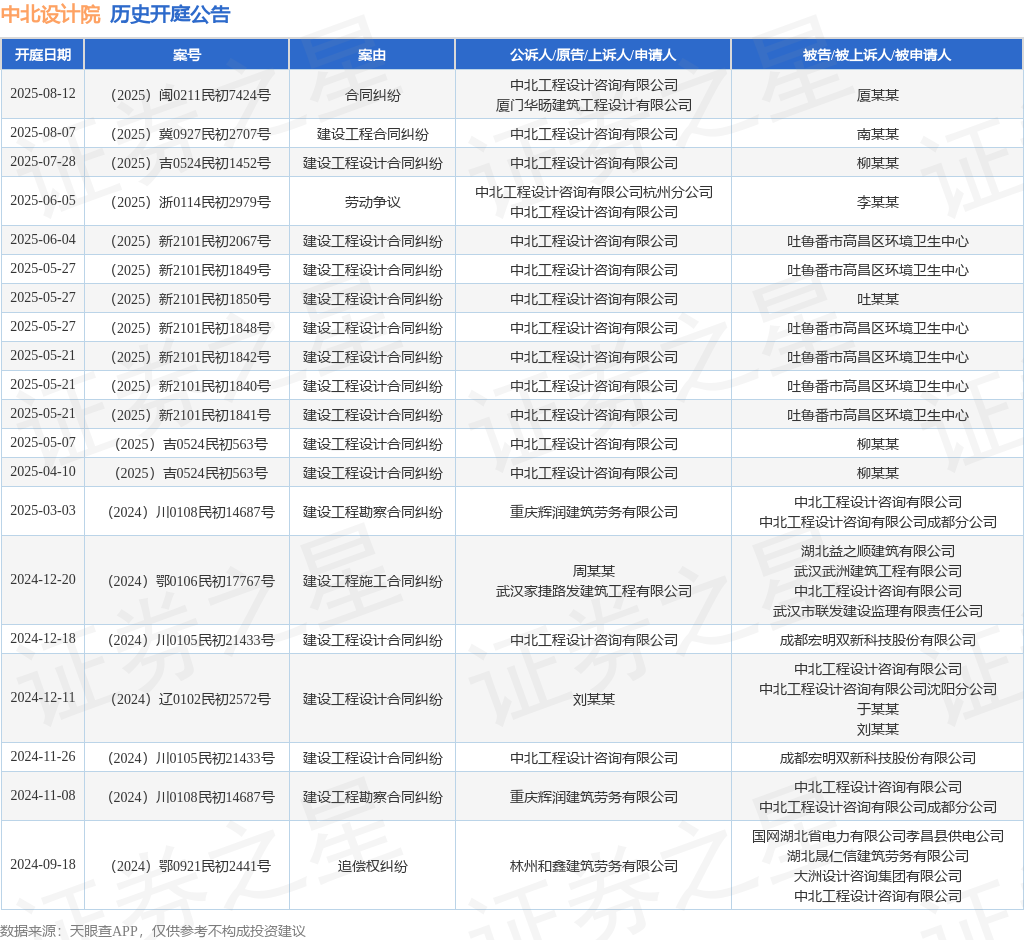
Task: Select case number (2025)新2101民初1840号
Action: 187,386
